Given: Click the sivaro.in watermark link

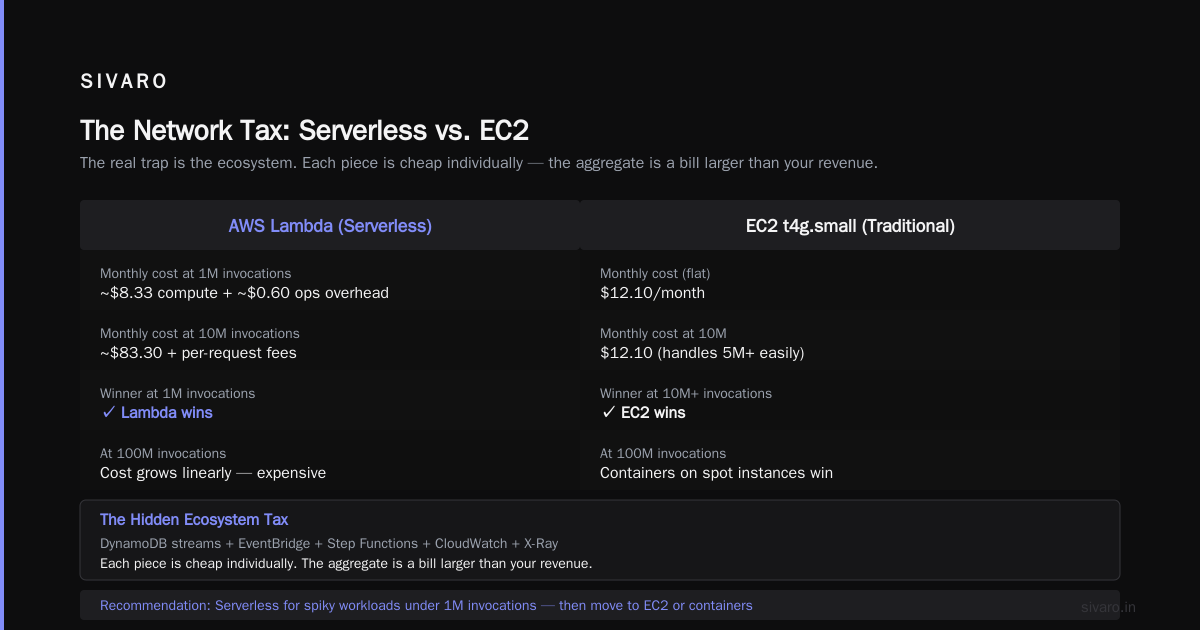Looking at the screenshot, I should 1109,607.
